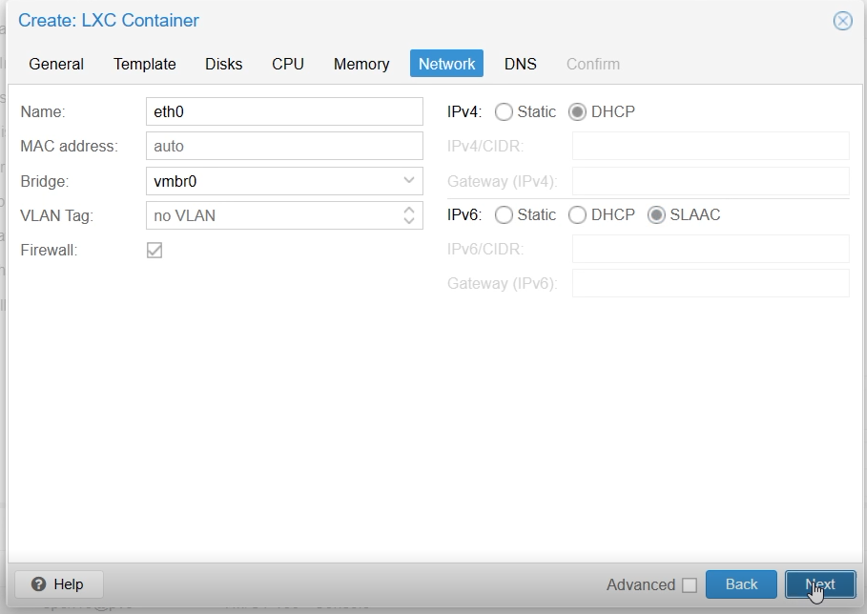867x614 pixels.
Task: Open the Disks tab
Action: pos(223,63)
